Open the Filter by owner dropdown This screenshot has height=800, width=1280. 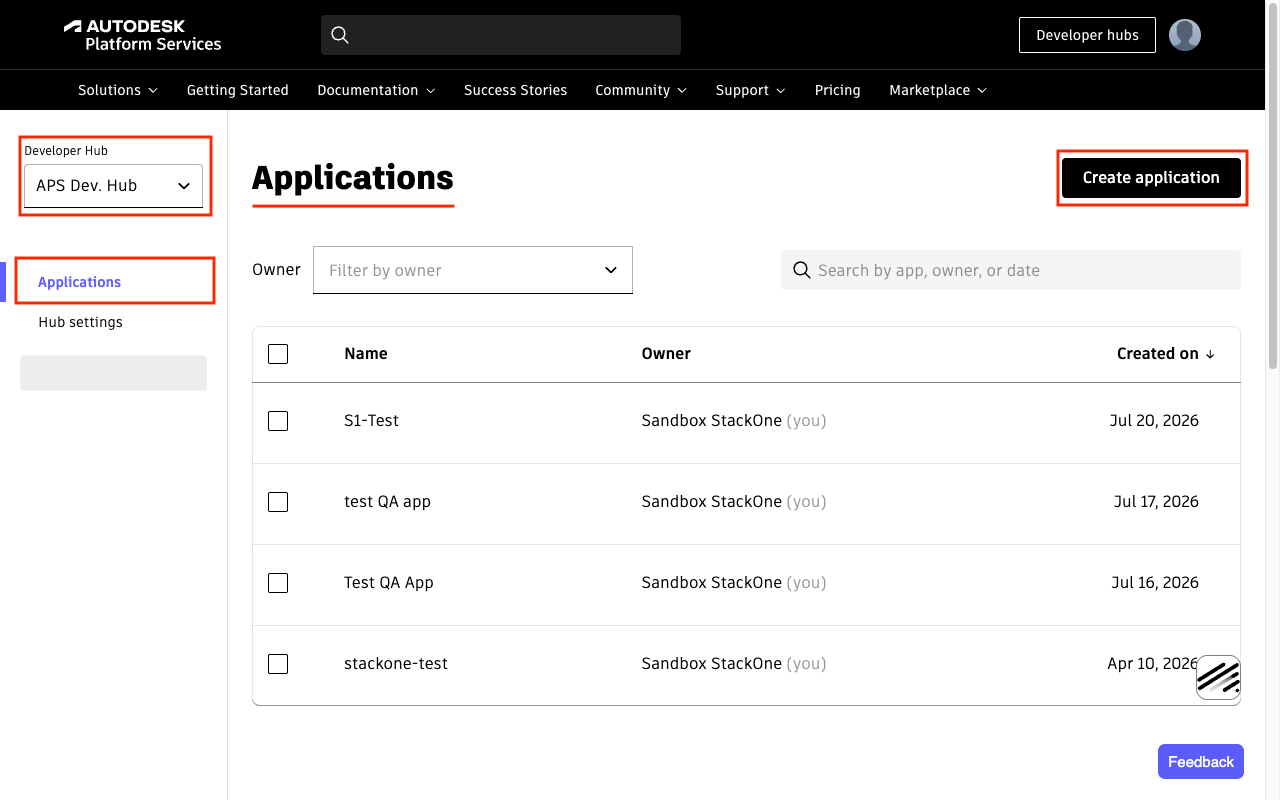click(473, 270)
